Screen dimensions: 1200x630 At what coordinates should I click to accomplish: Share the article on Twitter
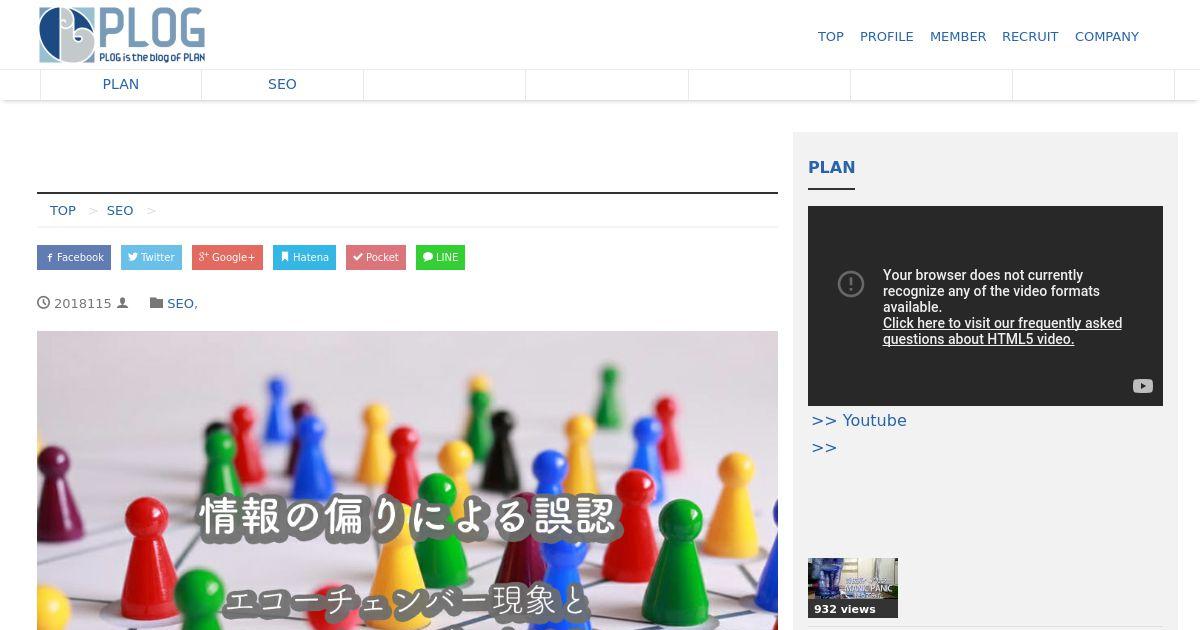click(x=151, y=257)
